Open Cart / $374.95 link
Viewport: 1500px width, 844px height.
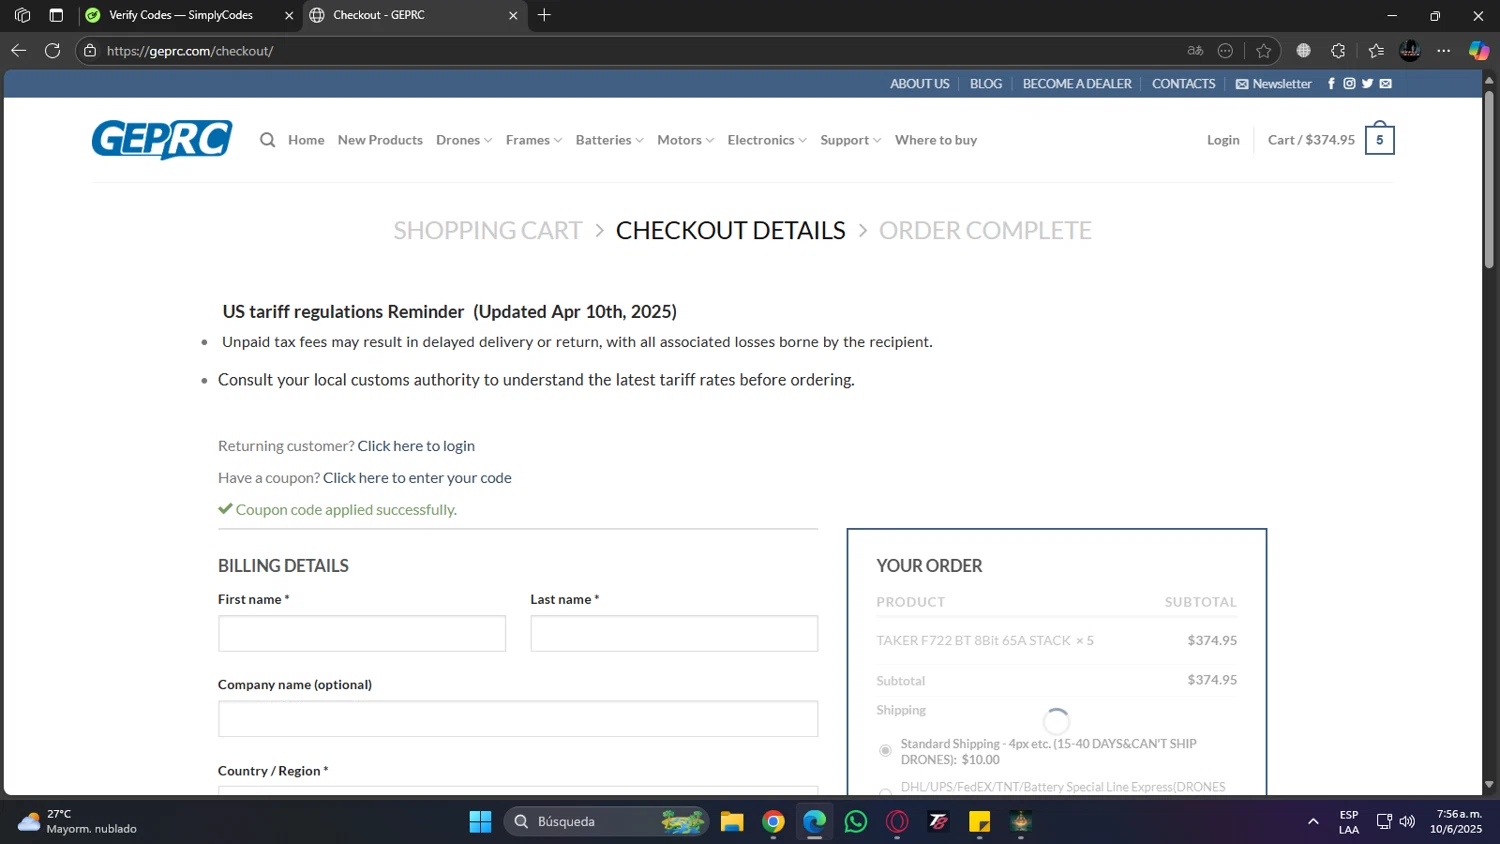pyautogui.click(x=1311, y=140)
